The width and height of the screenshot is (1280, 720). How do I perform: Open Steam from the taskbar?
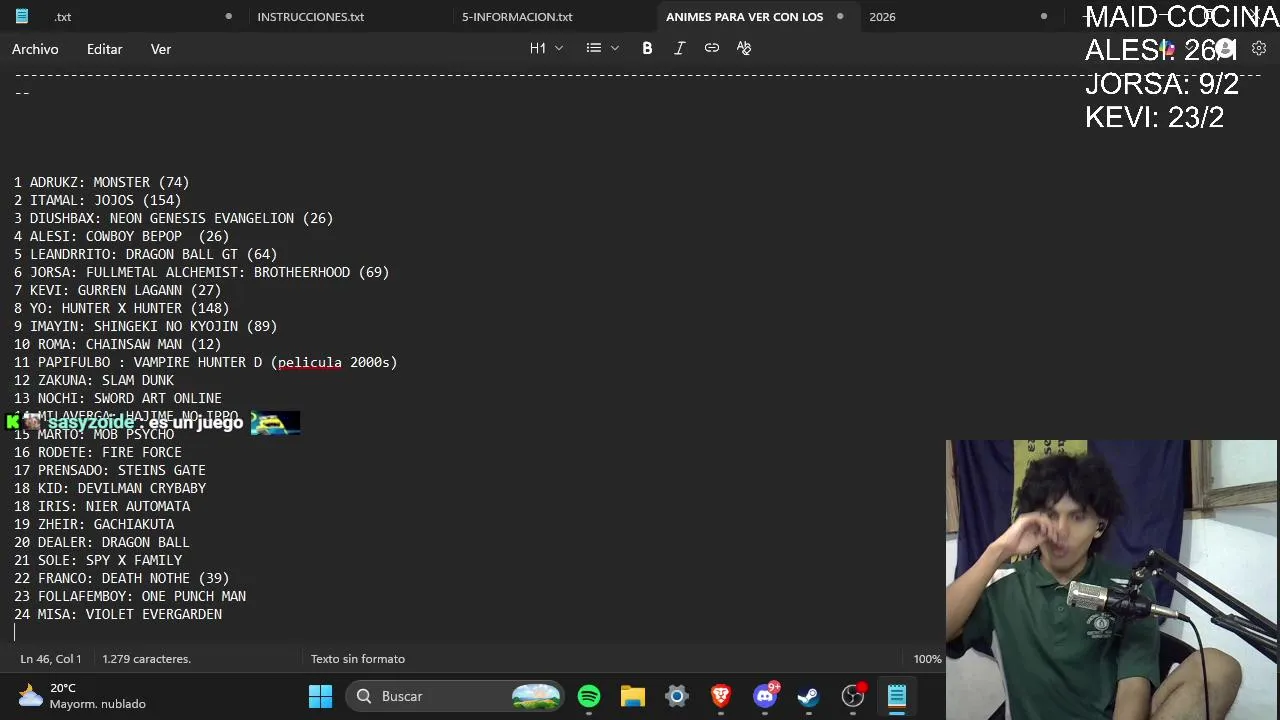click(x=808, y=696)
